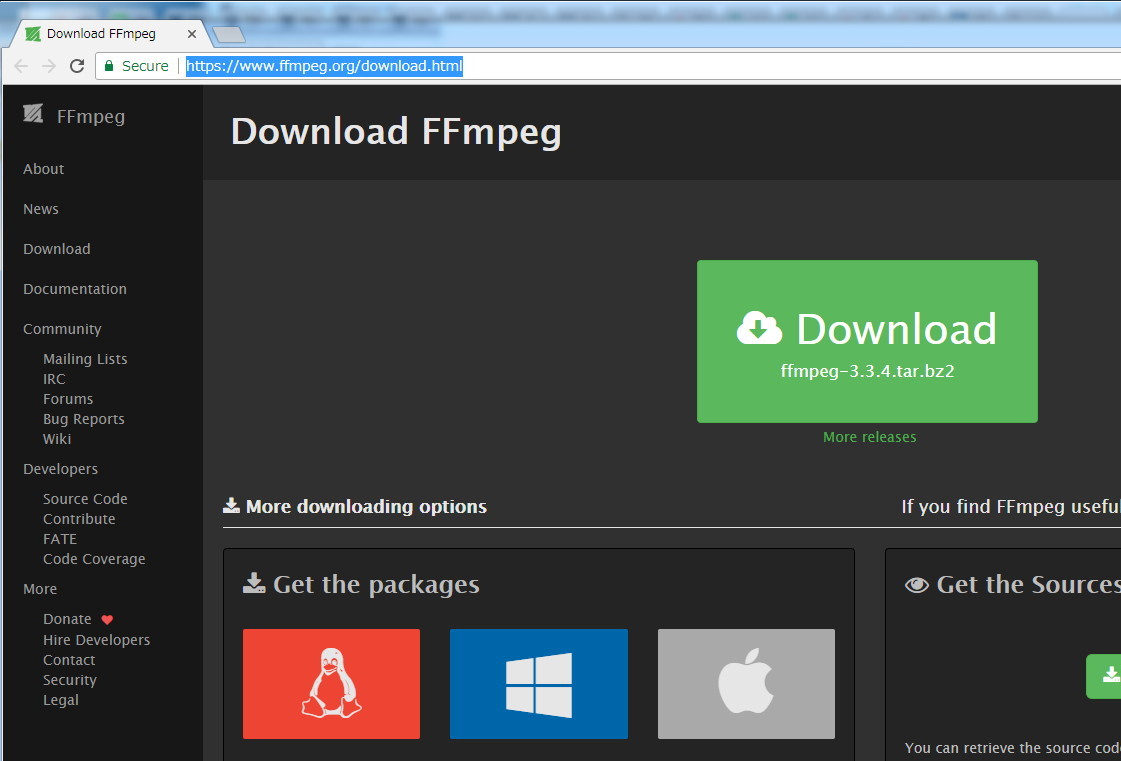Click the green secure padlock icon
This screenshot has width=1121, height=761.
(109, 66)
